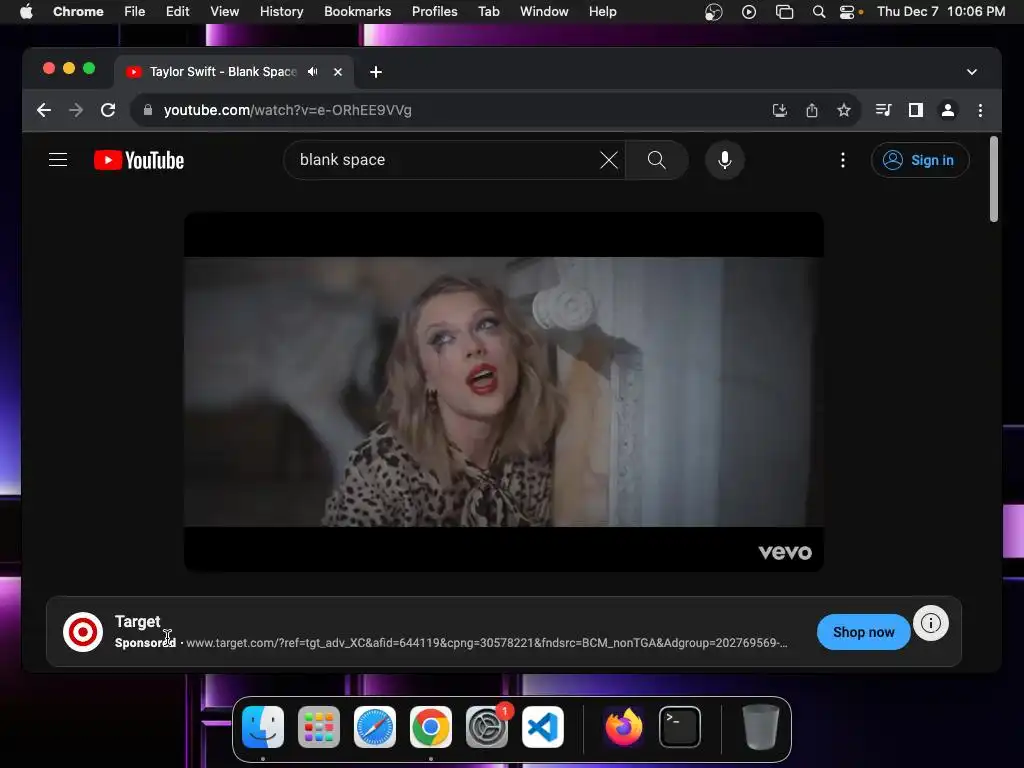Open the File menu
The width and height of the screenshot is (1024, 768).
coord(135,11)
